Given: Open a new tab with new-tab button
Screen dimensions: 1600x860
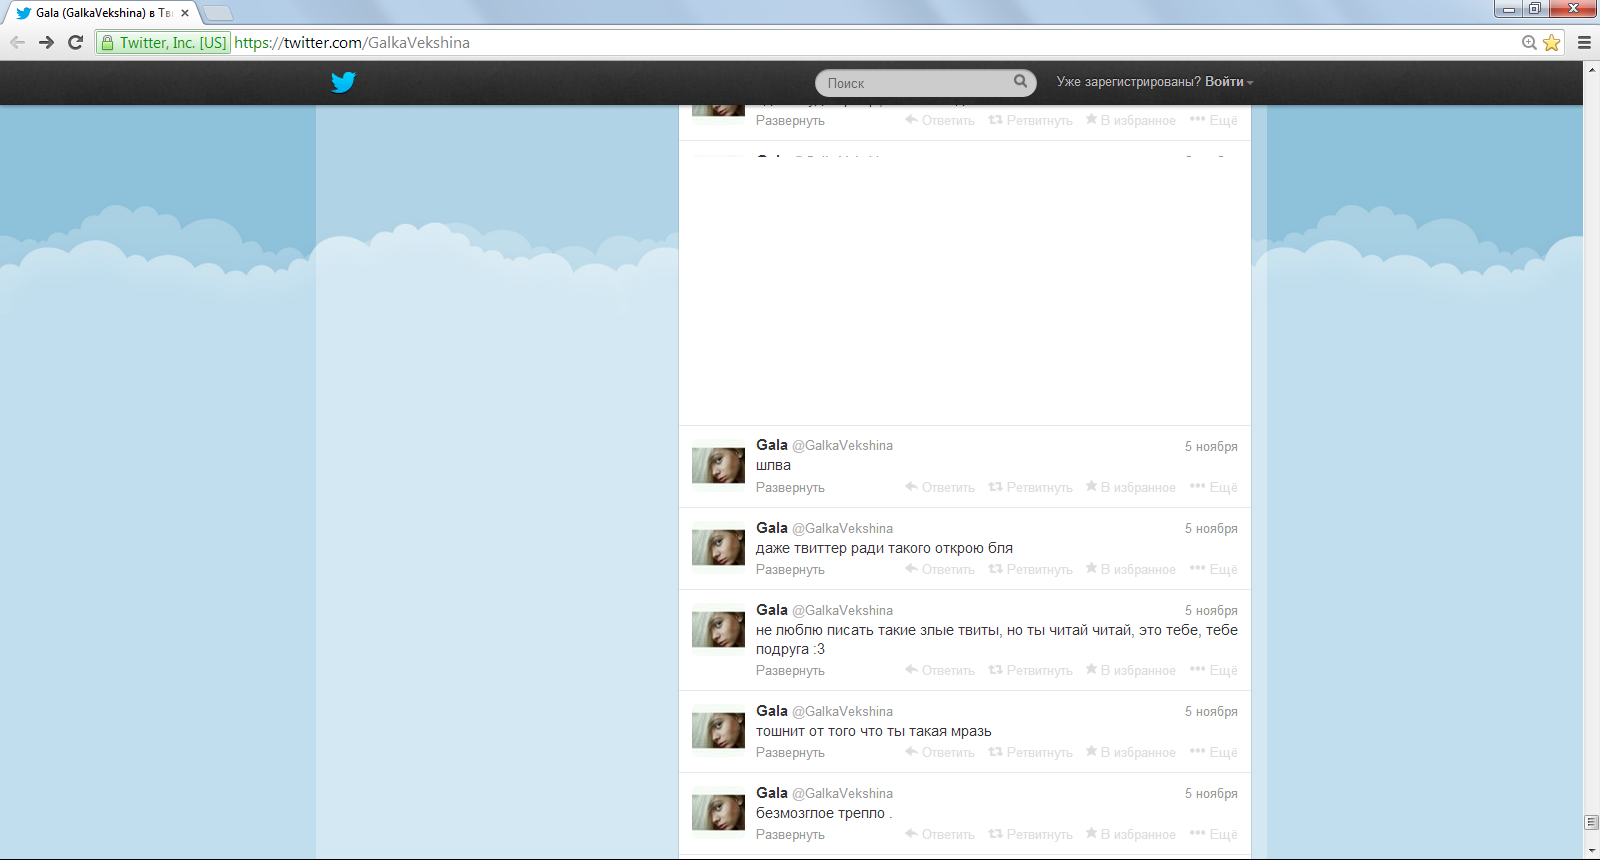Looking at the screenshot, I should point(218,13).
